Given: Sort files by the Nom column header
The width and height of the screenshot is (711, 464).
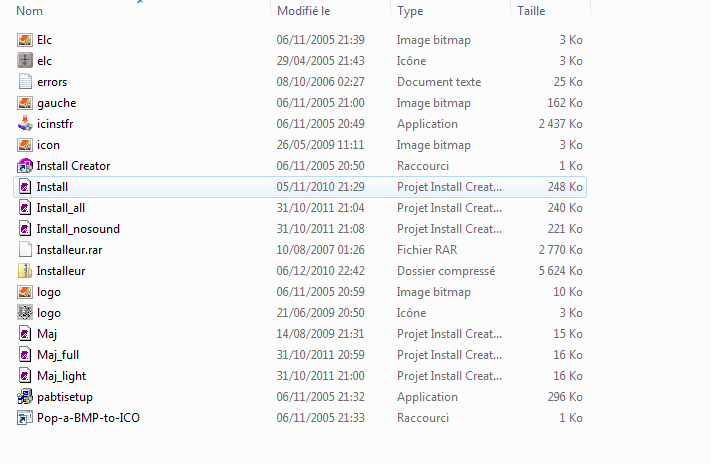Looking at the screenshot, I should pos(29,11).
